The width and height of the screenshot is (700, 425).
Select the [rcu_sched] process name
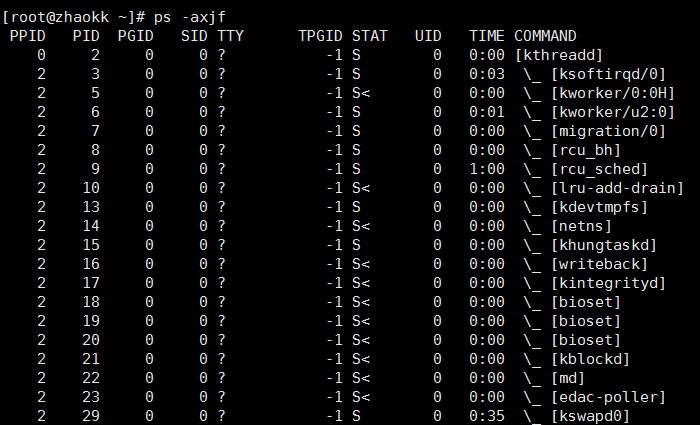[x=600, y=169]
